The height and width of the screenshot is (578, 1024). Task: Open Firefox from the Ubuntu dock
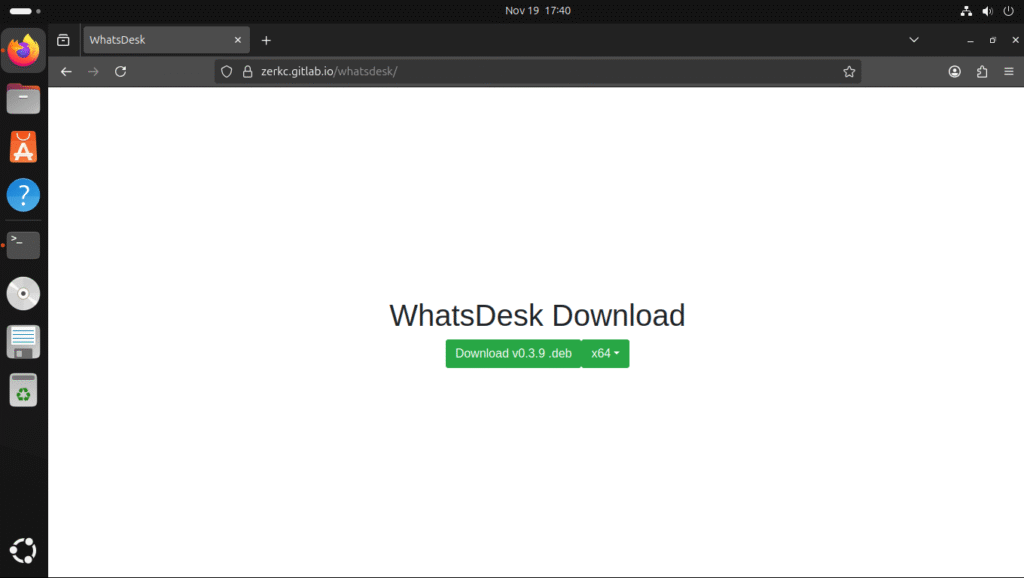point(23,50)
